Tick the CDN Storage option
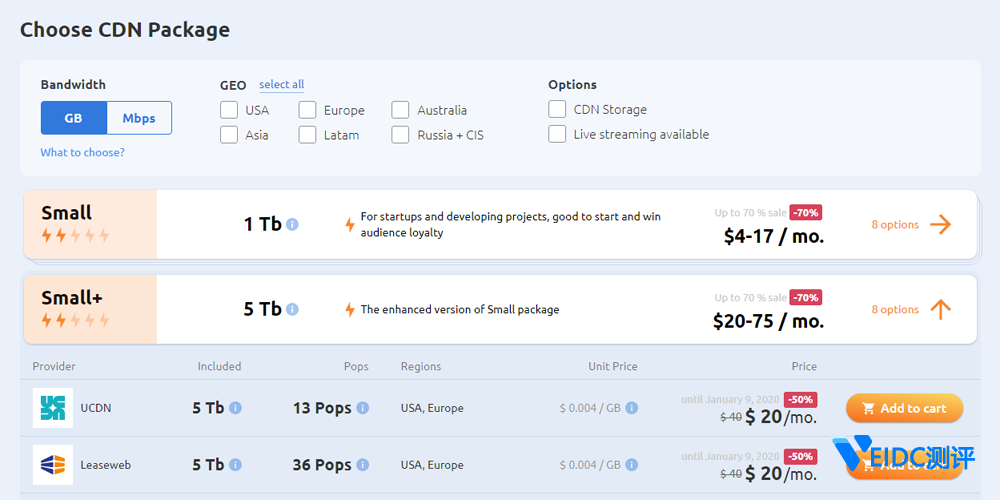Screen dimensions: 1000x500 (557, 109)
